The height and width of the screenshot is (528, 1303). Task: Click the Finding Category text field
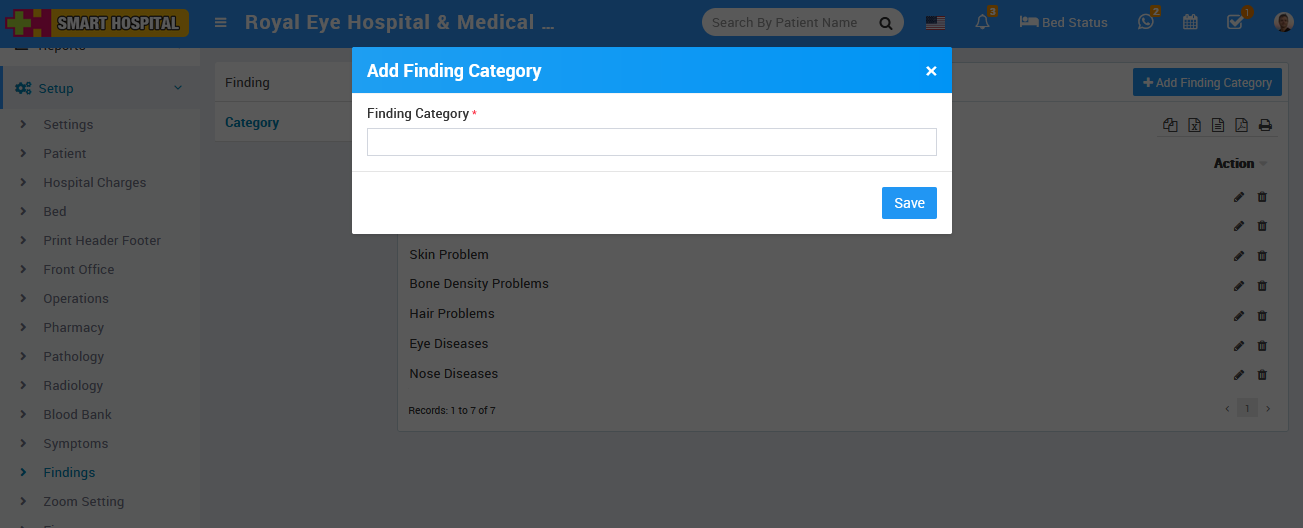[x=651, y=142]
